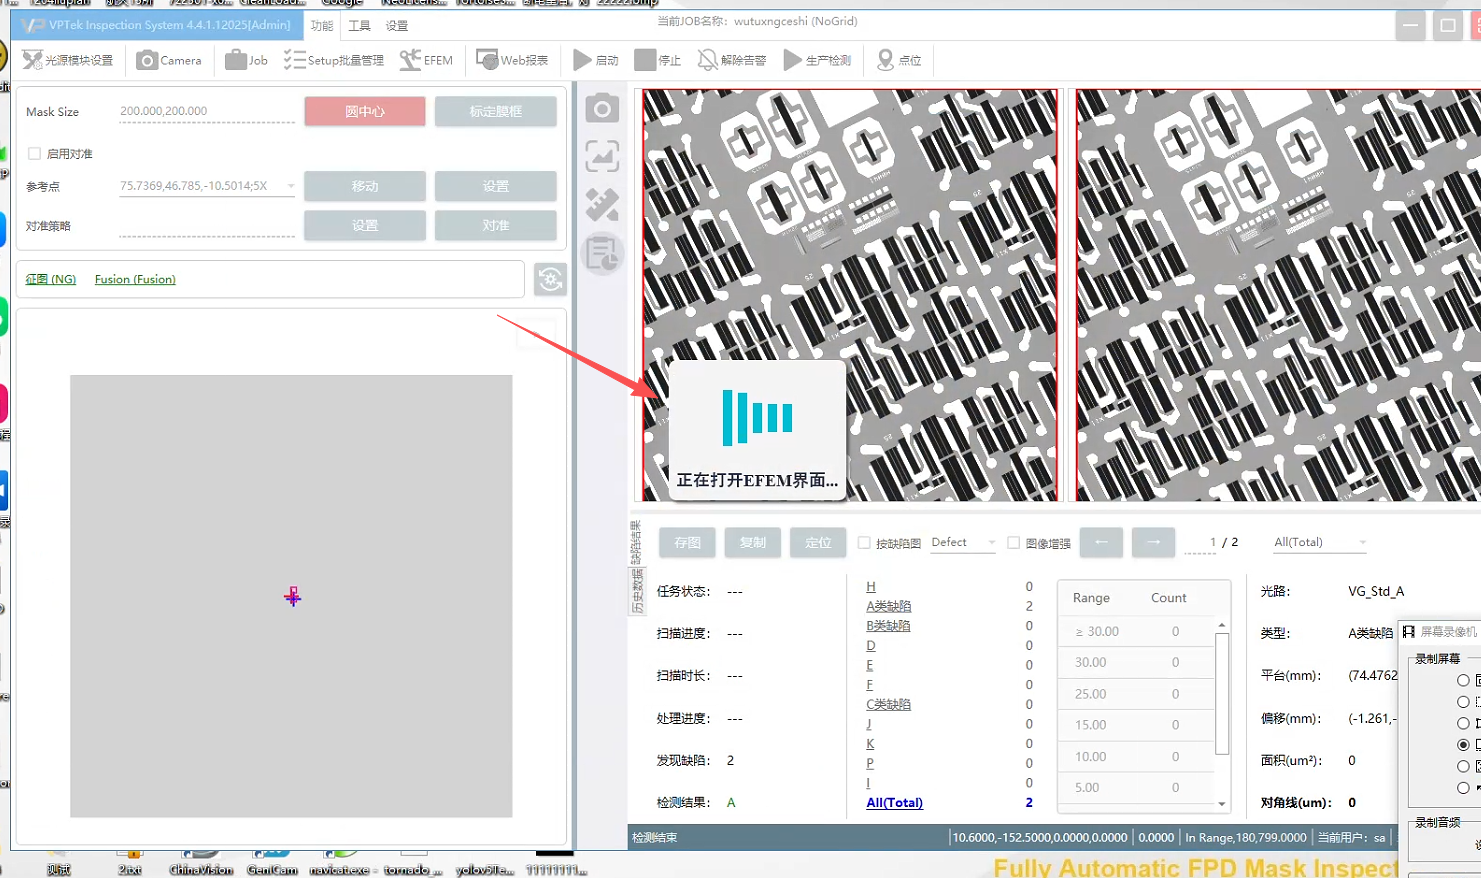Click the refresh gear icon next to Fusion

[x=550, y=279]
